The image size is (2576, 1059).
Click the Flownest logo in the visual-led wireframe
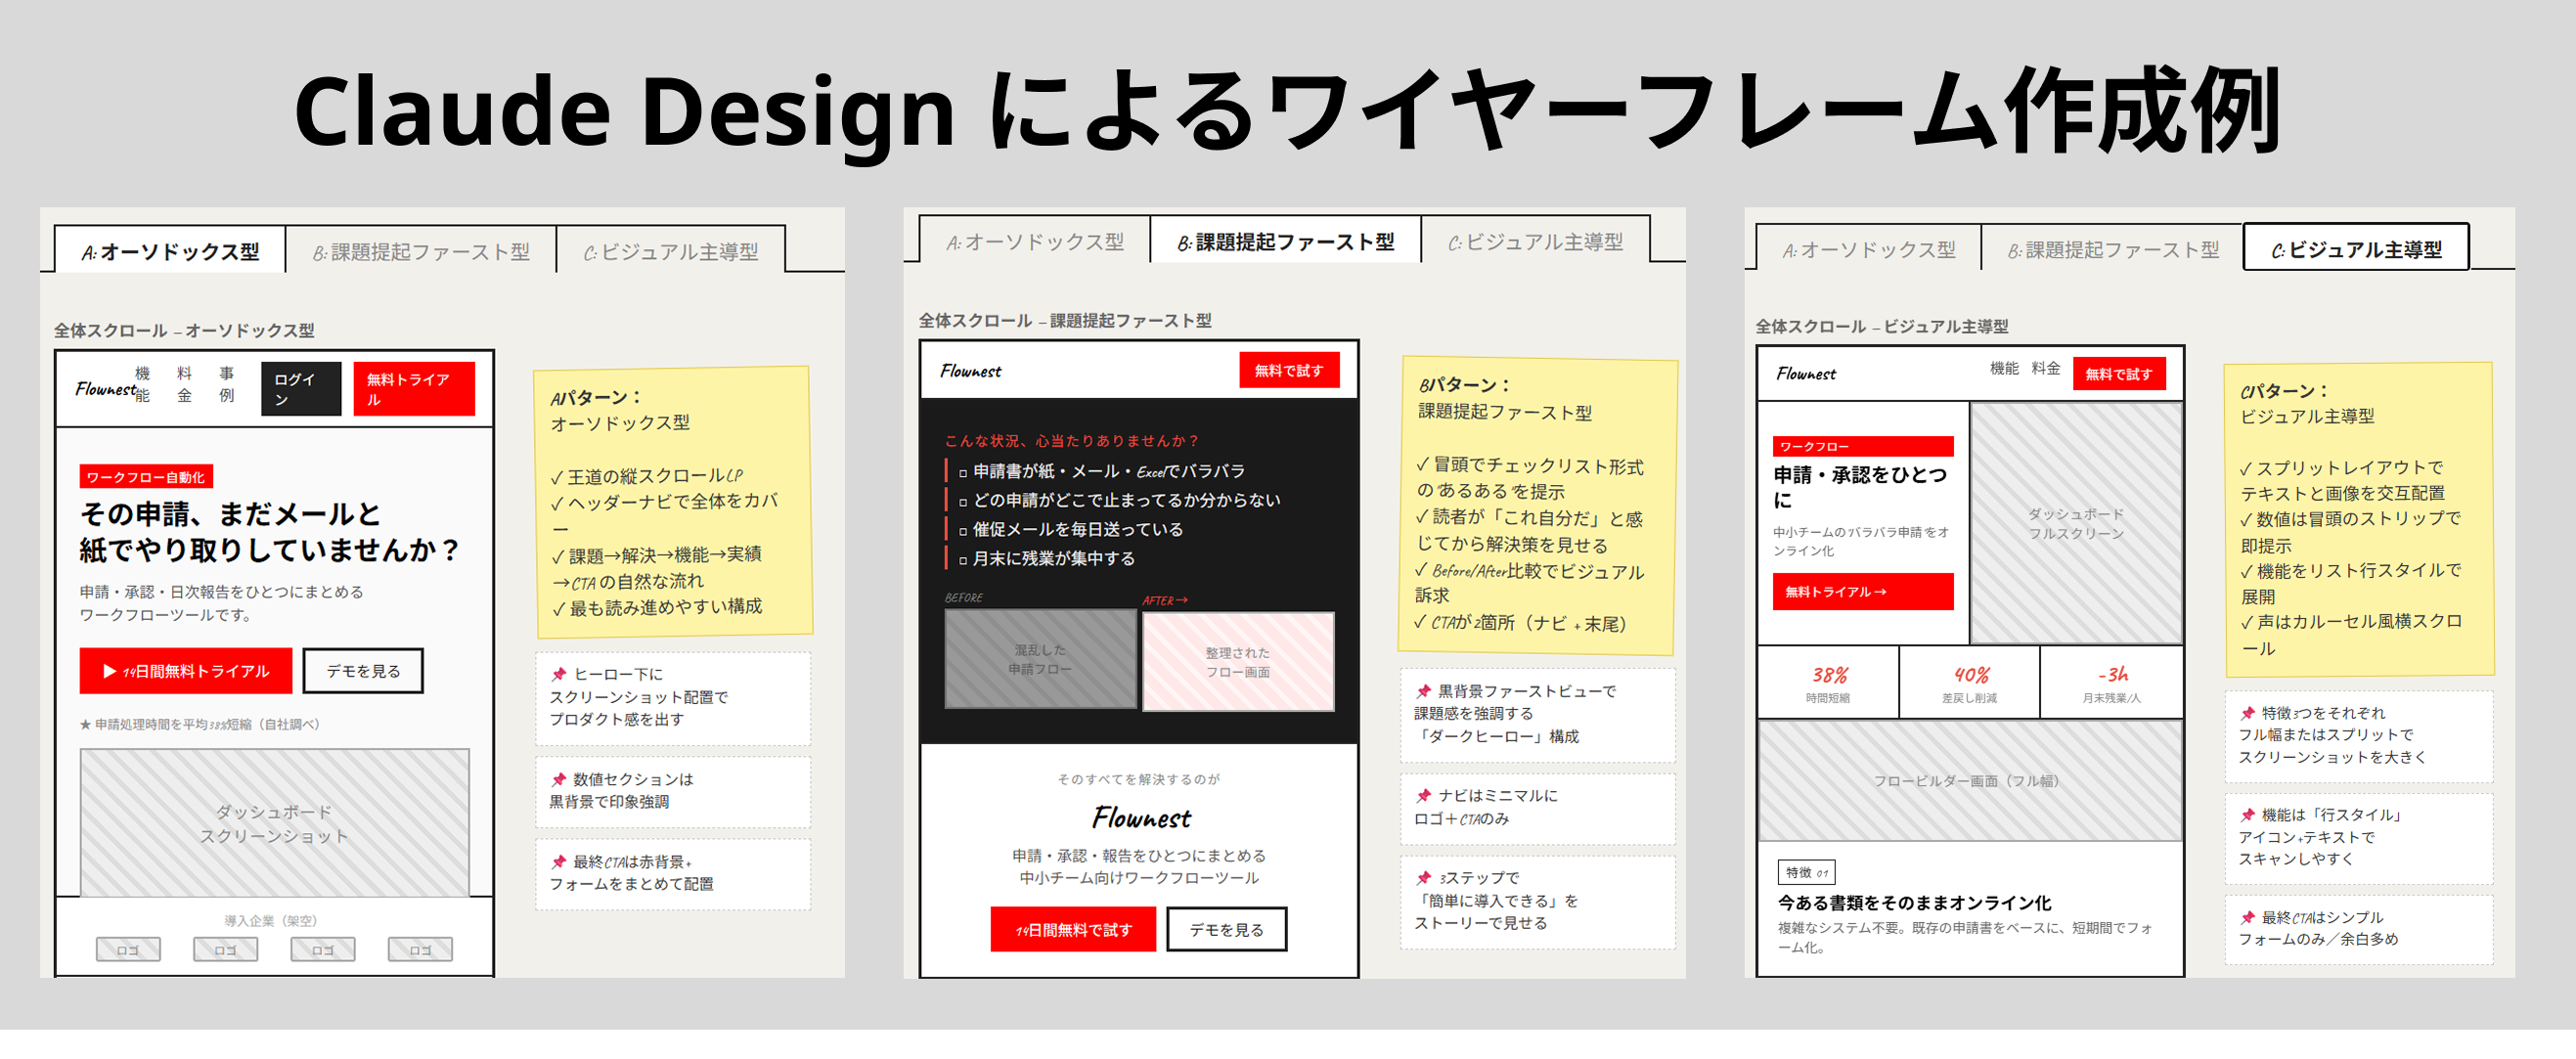(x=1806, y=373)
